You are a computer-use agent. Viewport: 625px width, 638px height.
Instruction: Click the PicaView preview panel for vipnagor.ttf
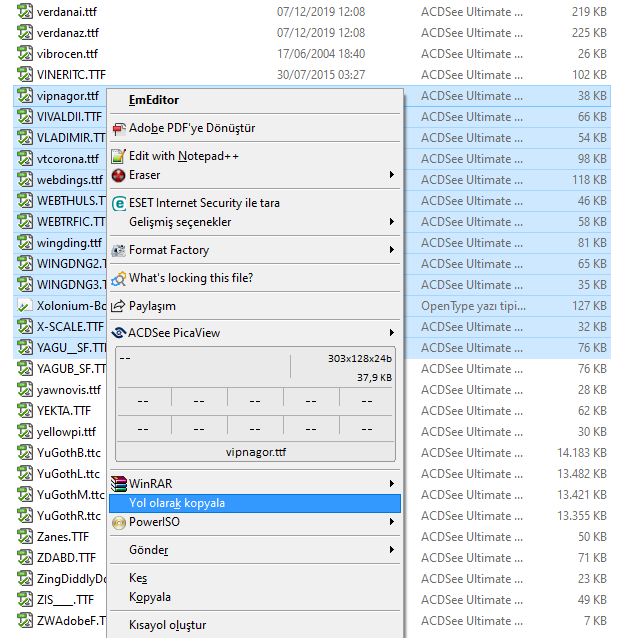(255, 404)
